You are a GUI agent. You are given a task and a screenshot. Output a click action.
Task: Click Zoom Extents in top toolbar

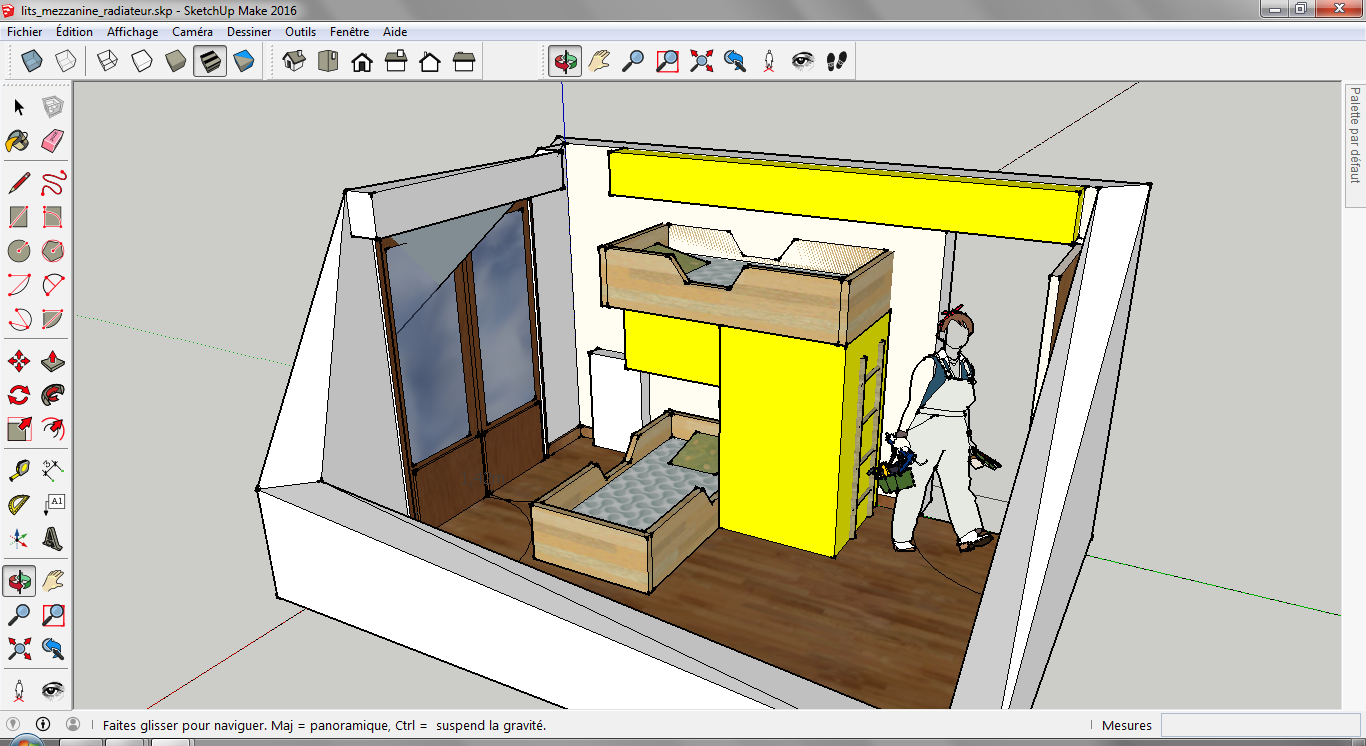click(701, 62)
